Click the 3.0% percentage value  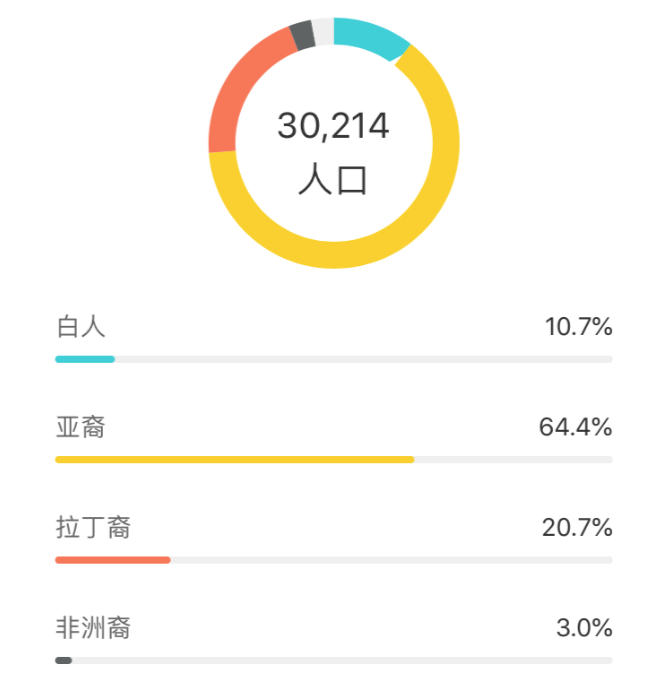(x=584, y=628)
